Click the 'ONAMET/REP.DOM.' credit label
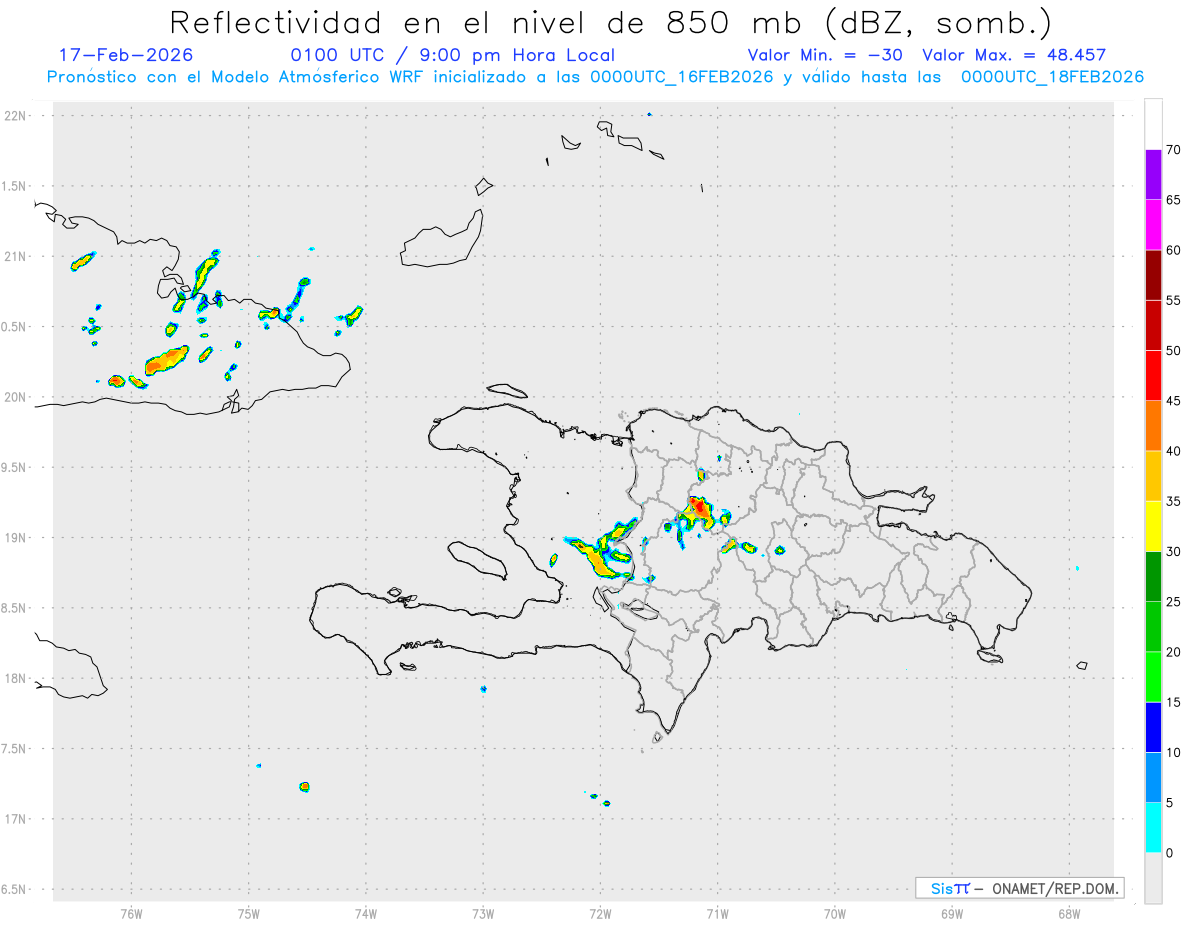The image size is (1200, 927). click(1054, 888)
